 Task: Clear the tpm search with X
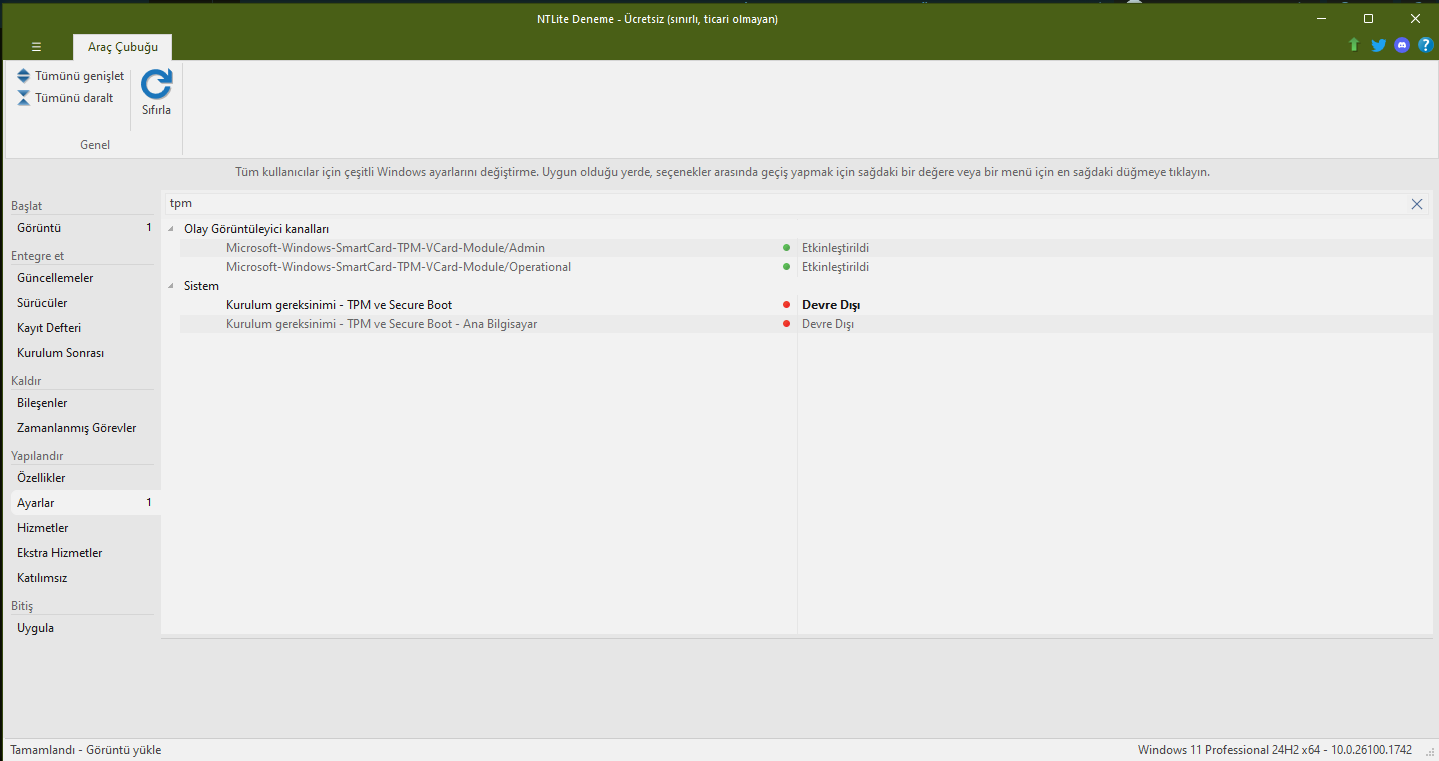point(1417,204)
